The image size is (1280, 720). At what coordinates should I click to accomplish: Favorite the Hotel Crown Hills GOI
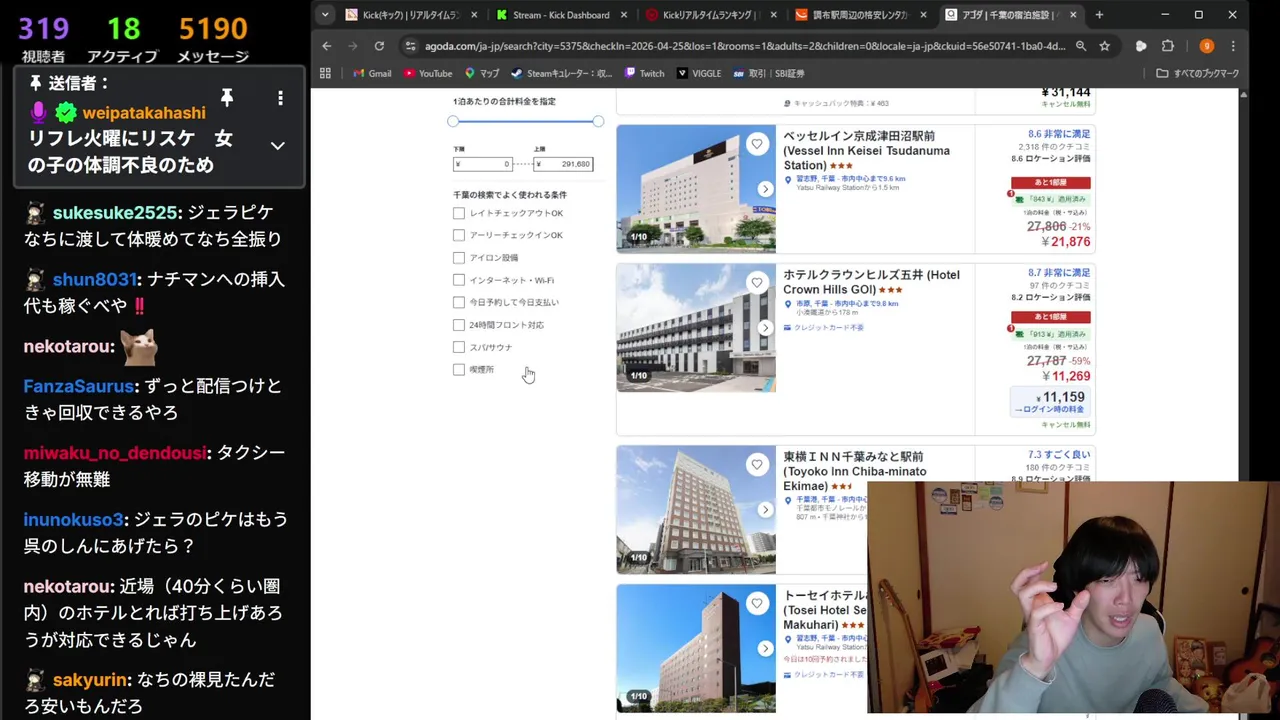[x=757, y=283]
